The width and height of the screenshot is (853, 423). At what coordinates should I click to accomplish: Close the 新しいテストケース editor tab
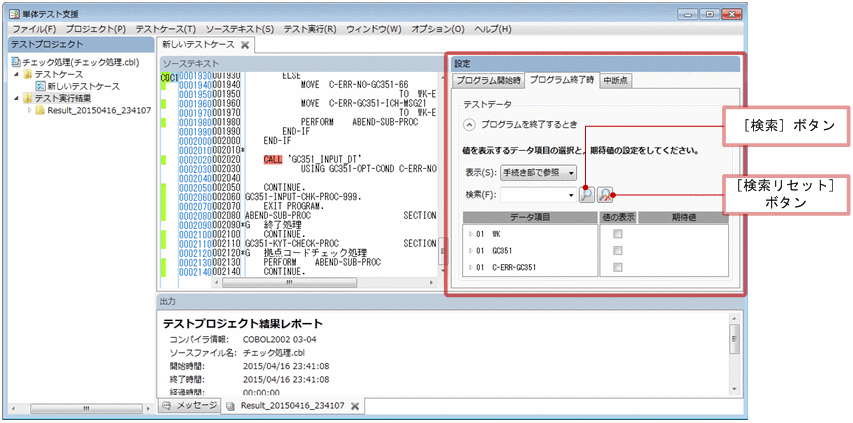(x=245, y=45)
